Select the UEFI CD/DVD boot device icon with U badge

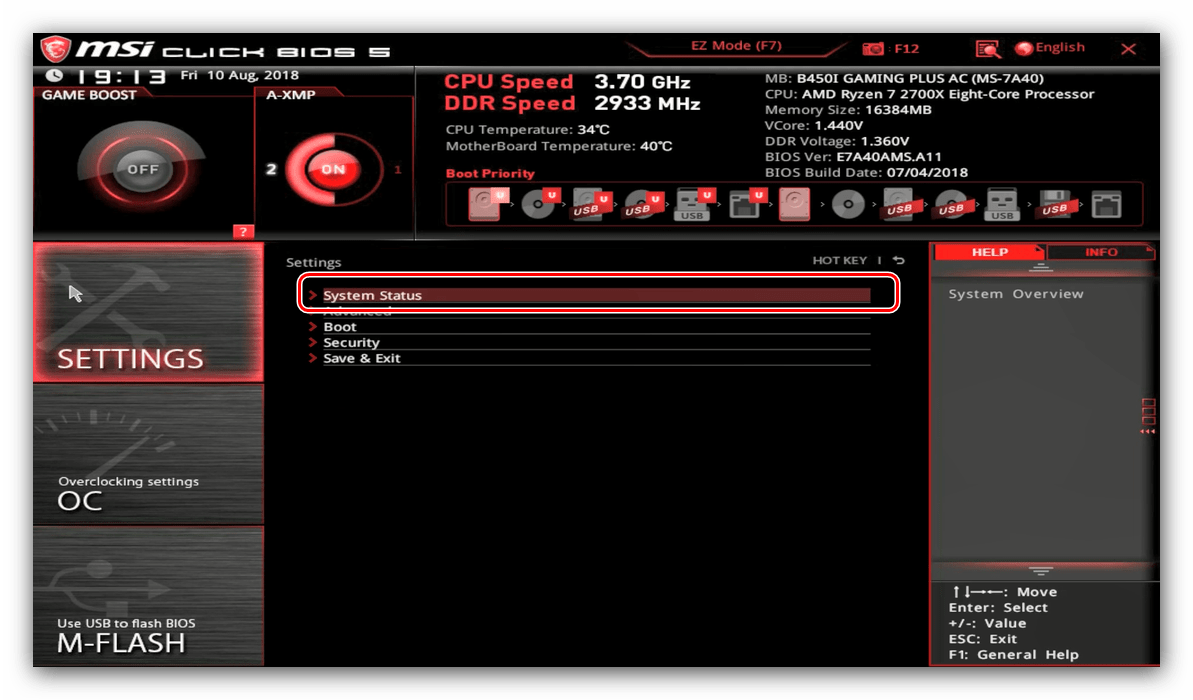540,204
